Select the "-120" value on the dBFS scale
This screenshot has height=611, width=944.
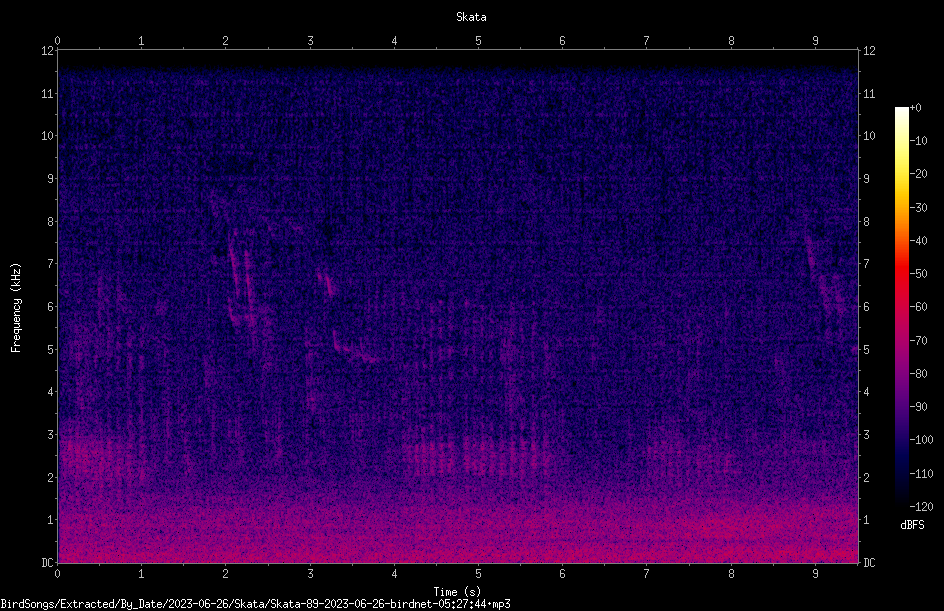[921, 507]
